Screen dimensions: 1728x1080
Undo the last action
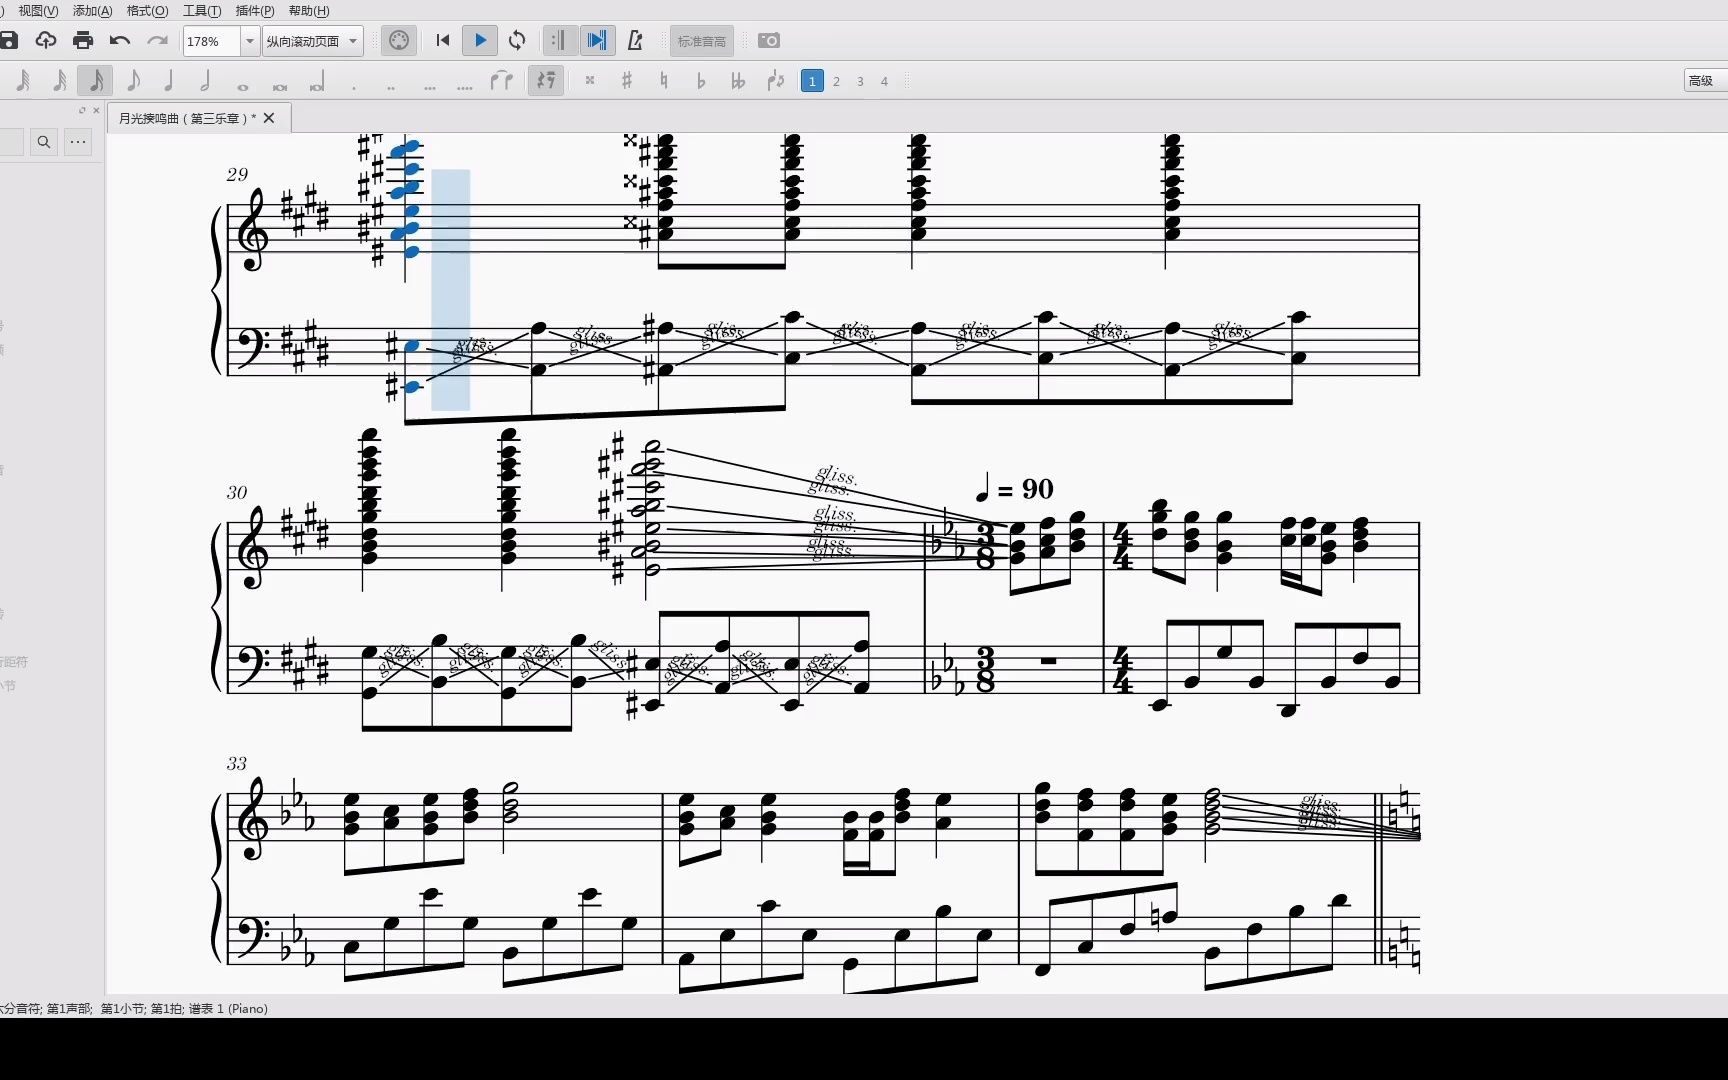[120, 40]
